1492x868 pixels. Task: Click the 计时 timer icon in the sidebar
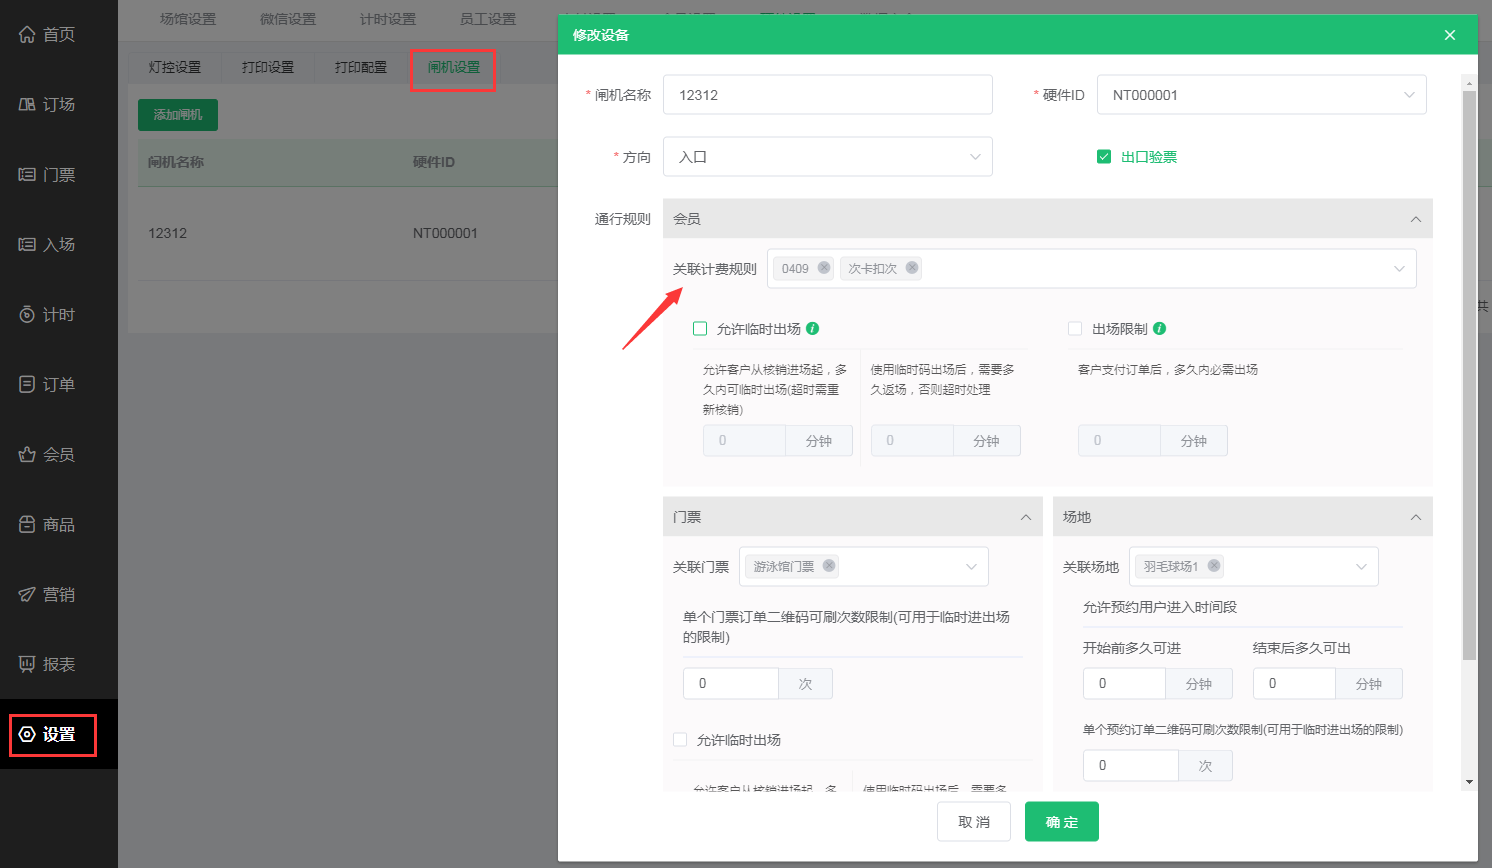point(27,314)
